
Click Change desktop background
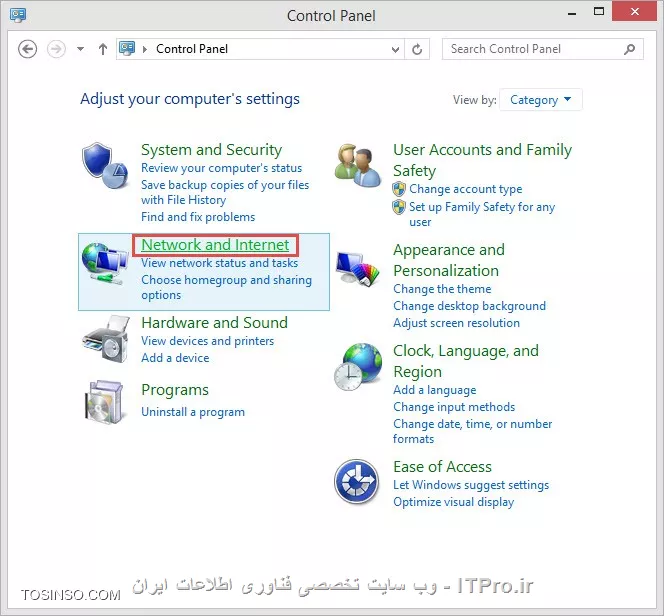pos(469,306)
